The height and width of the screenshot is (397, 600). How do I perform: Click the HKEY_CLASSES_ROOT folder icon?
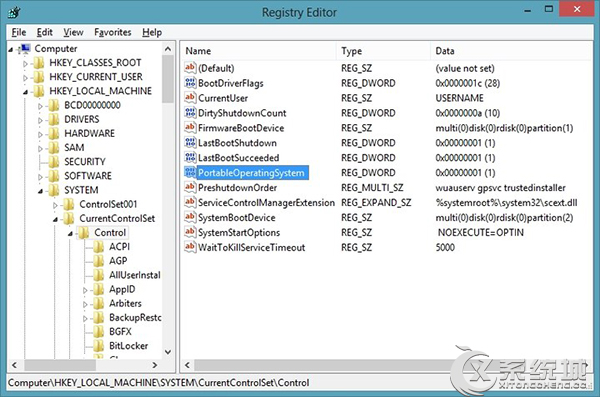39,63
